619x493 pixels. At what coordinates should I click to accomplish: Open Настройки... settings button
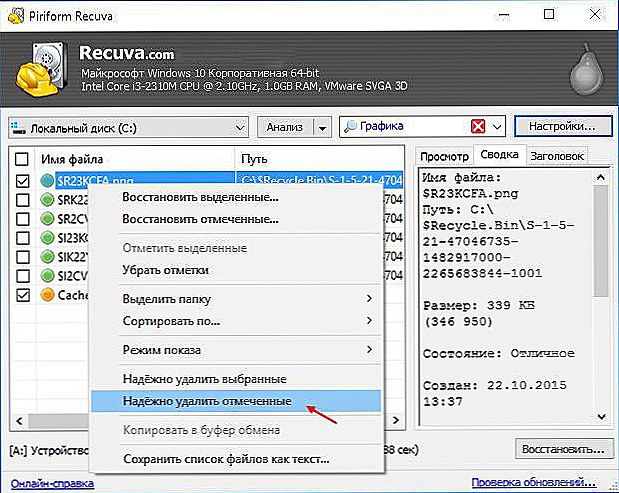point(563,127)
